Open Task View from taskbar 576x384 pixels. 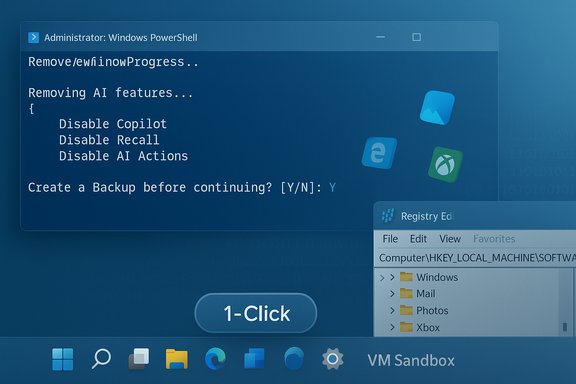tap(139, 359)
